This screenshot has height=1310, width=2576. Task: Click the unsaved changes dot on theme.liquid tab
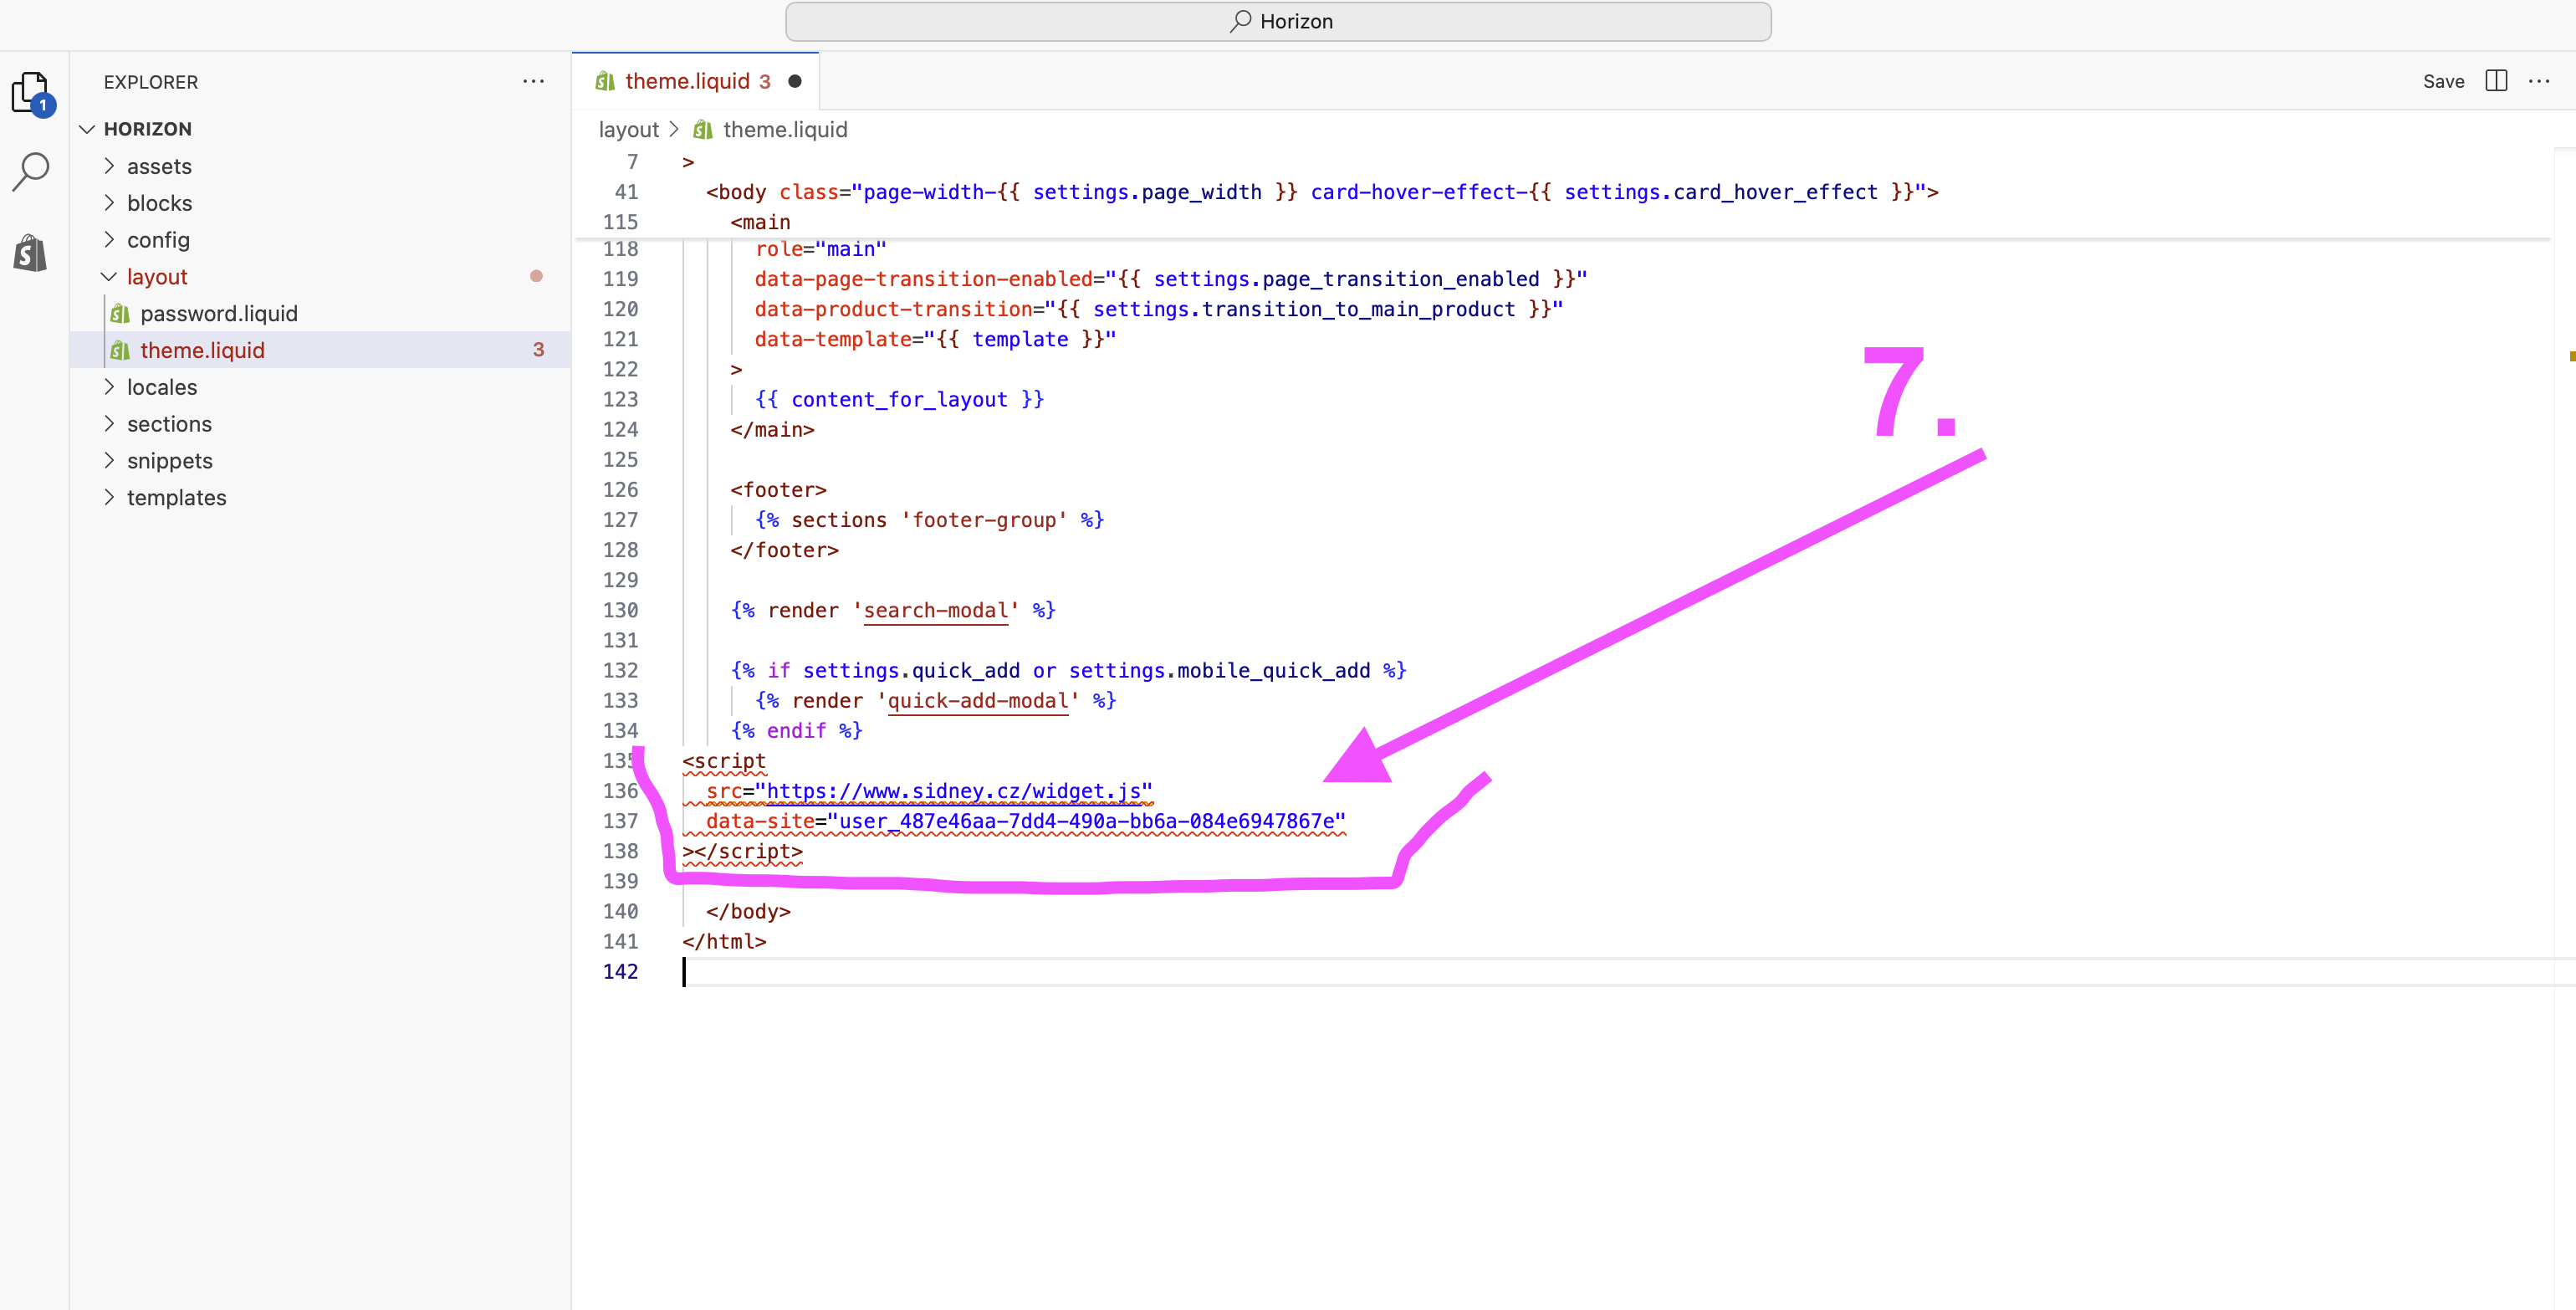pos(795,81)
